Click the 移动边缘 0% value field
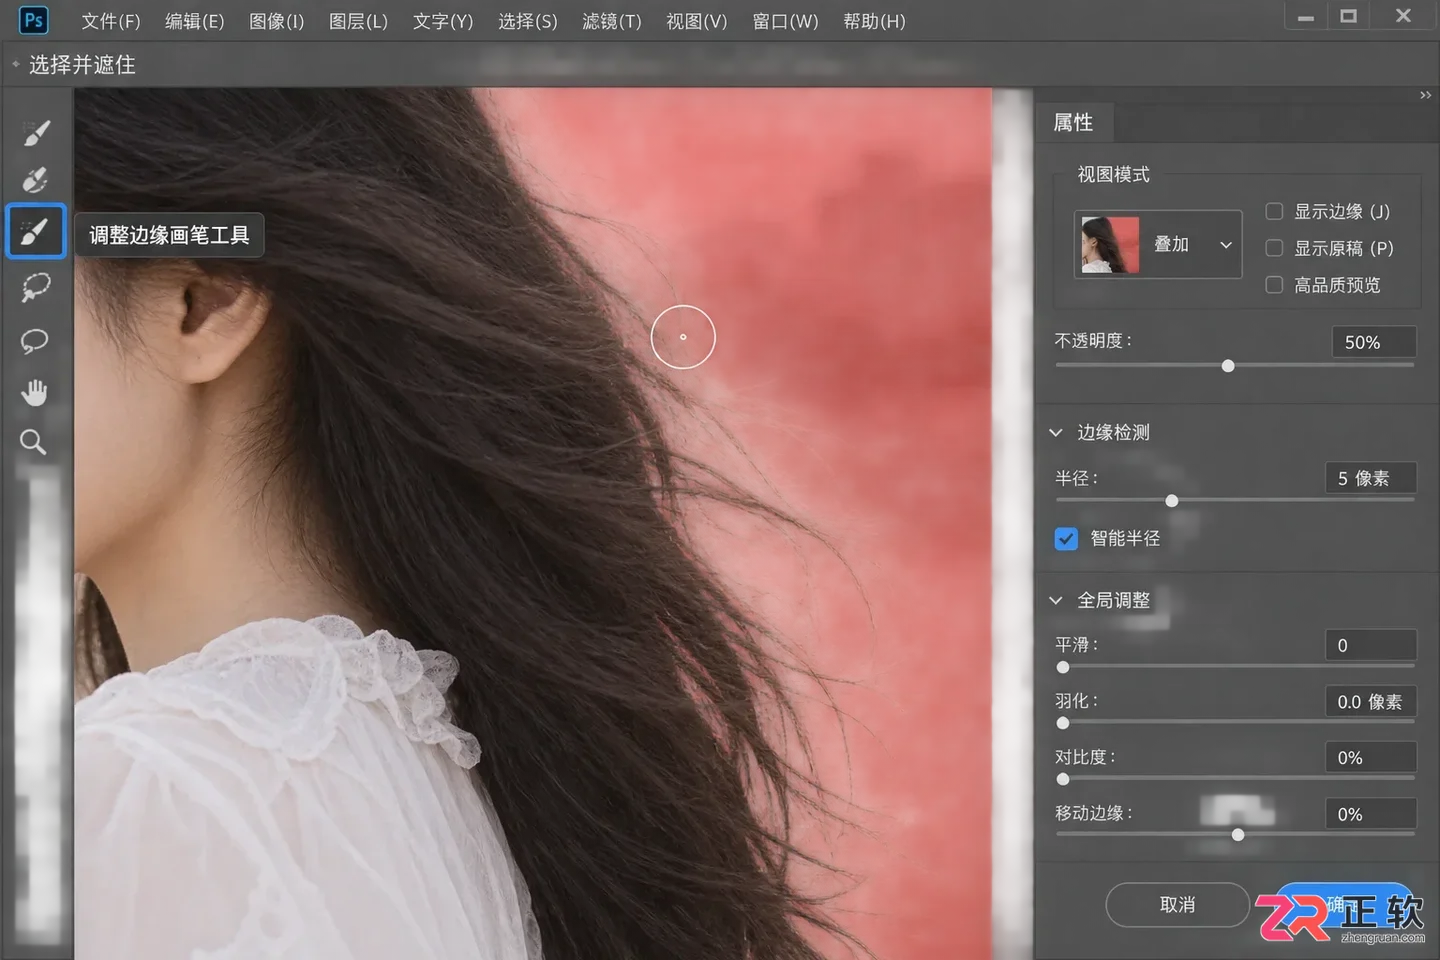This screenshot has height=960, width=1440. point(1370,814)
